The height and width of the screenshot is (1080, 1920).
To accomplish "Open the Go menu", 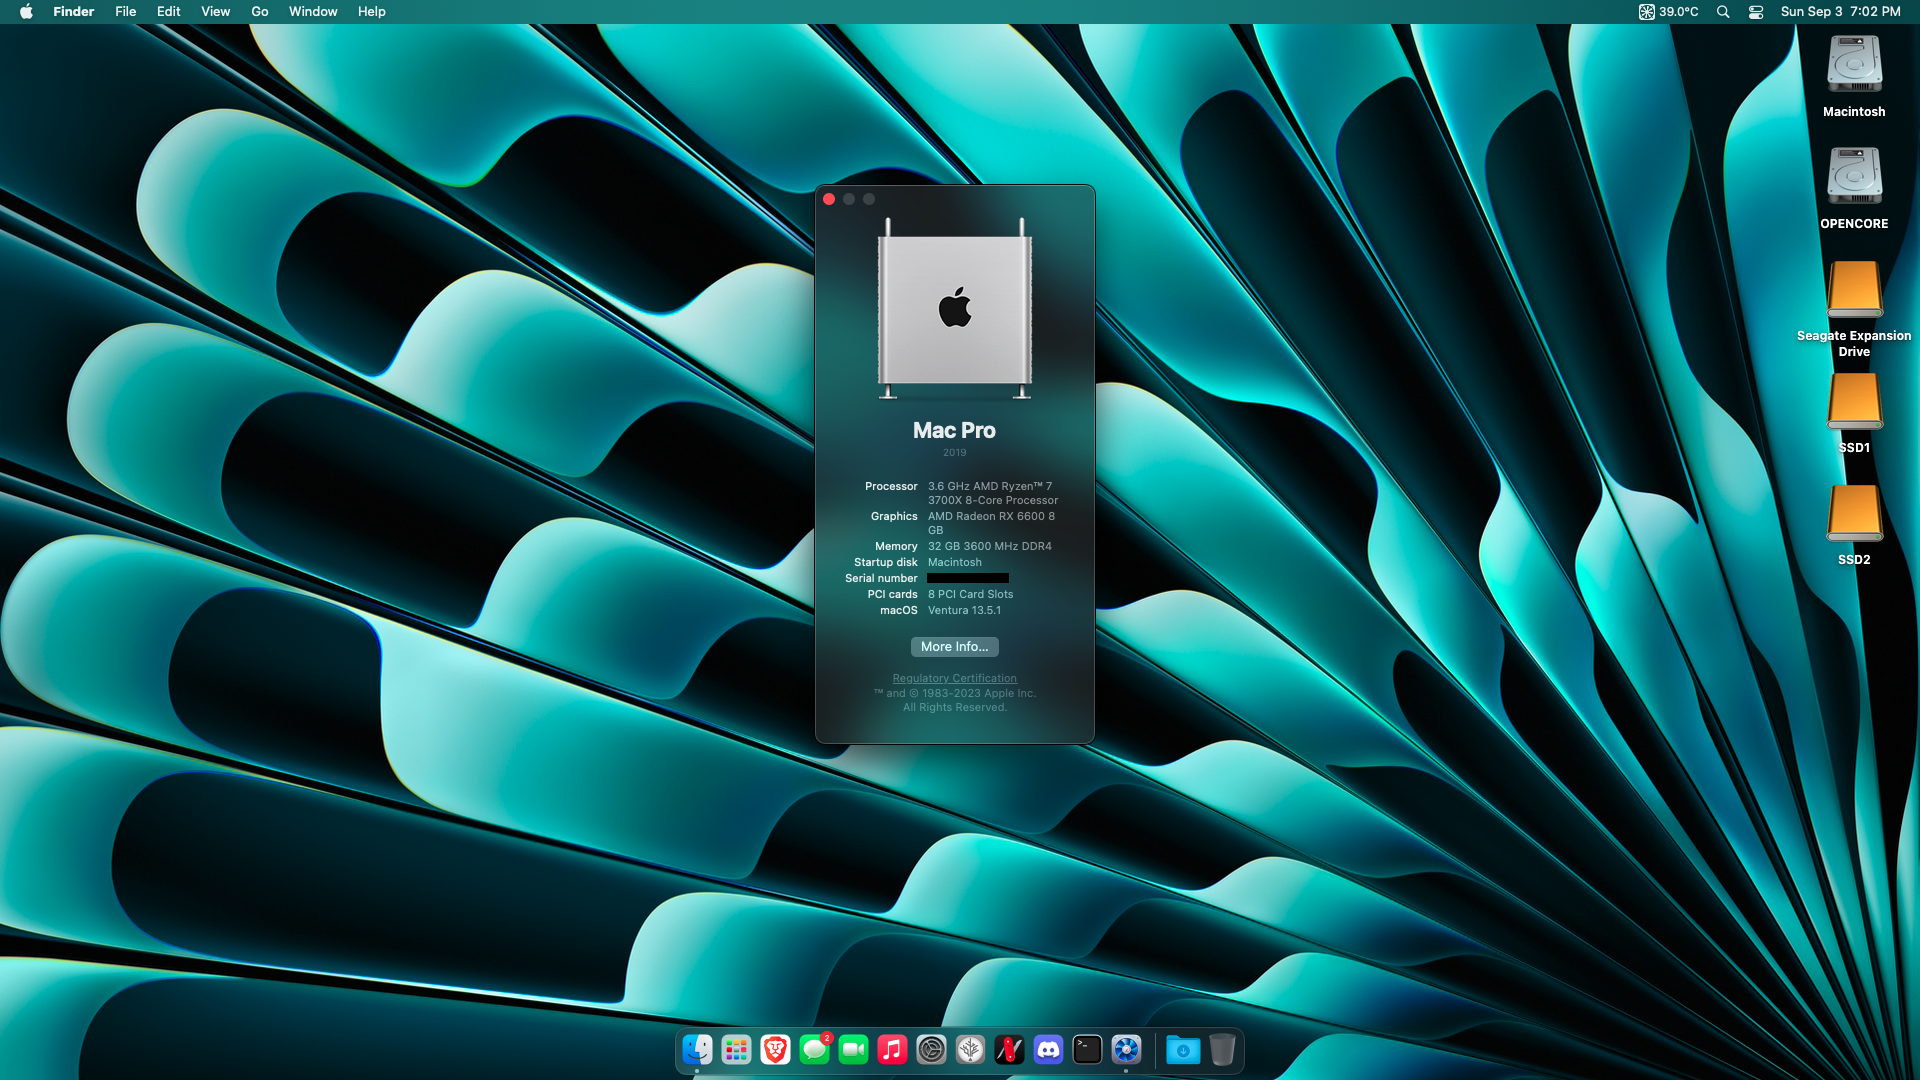I will [260, 12].
